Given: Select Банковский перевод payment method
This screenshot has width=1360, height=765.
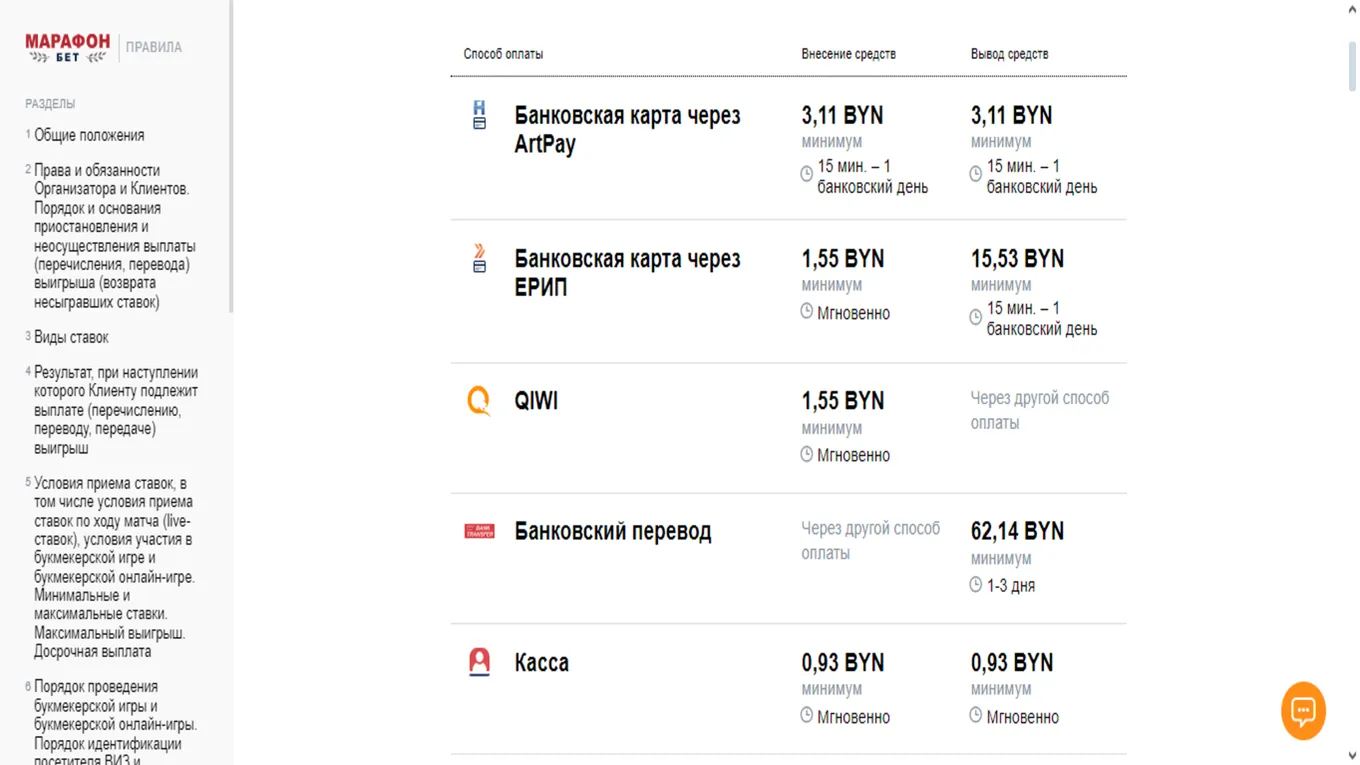Looking at the screenshot, I should (x=613, y=531).
